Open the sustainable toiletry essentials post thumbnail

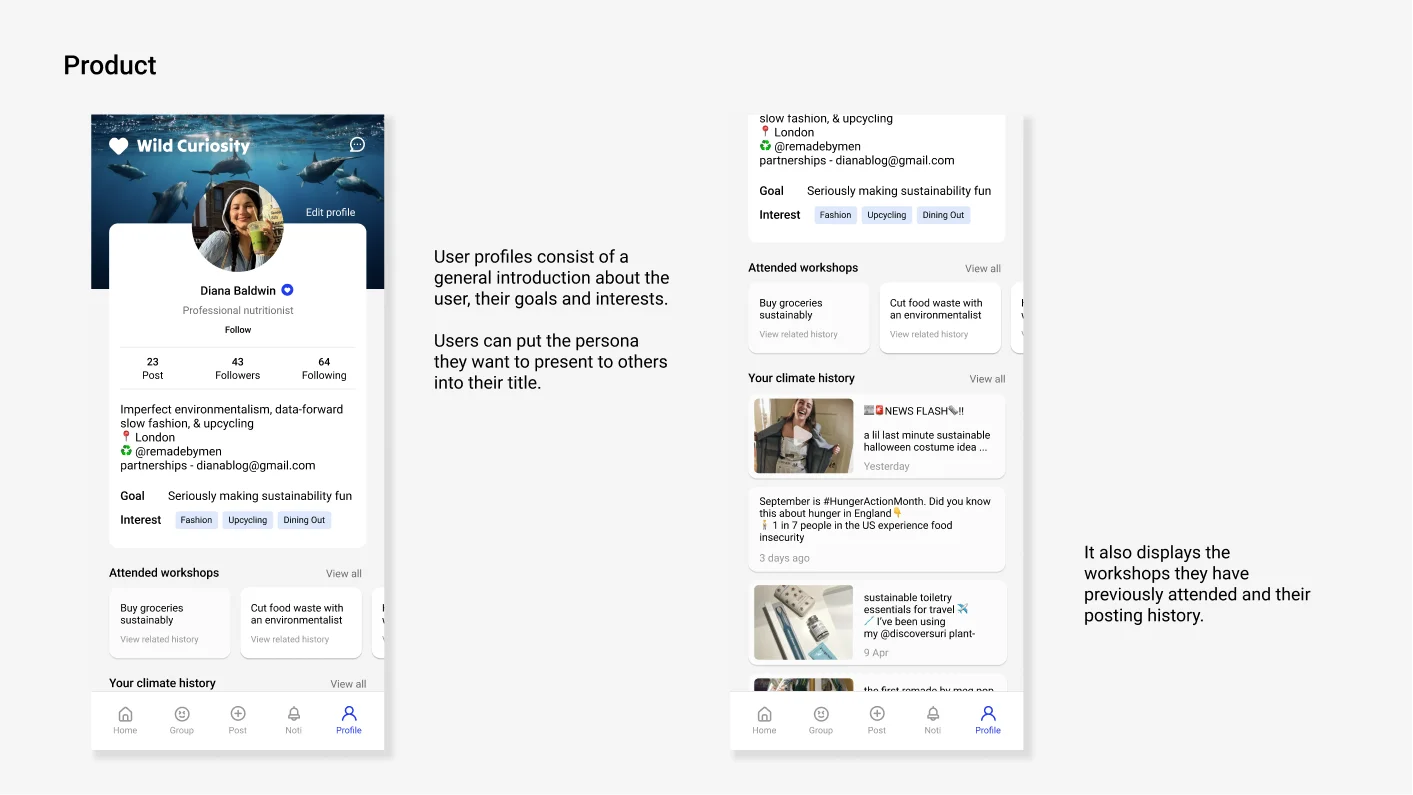[x=803, y=623]
